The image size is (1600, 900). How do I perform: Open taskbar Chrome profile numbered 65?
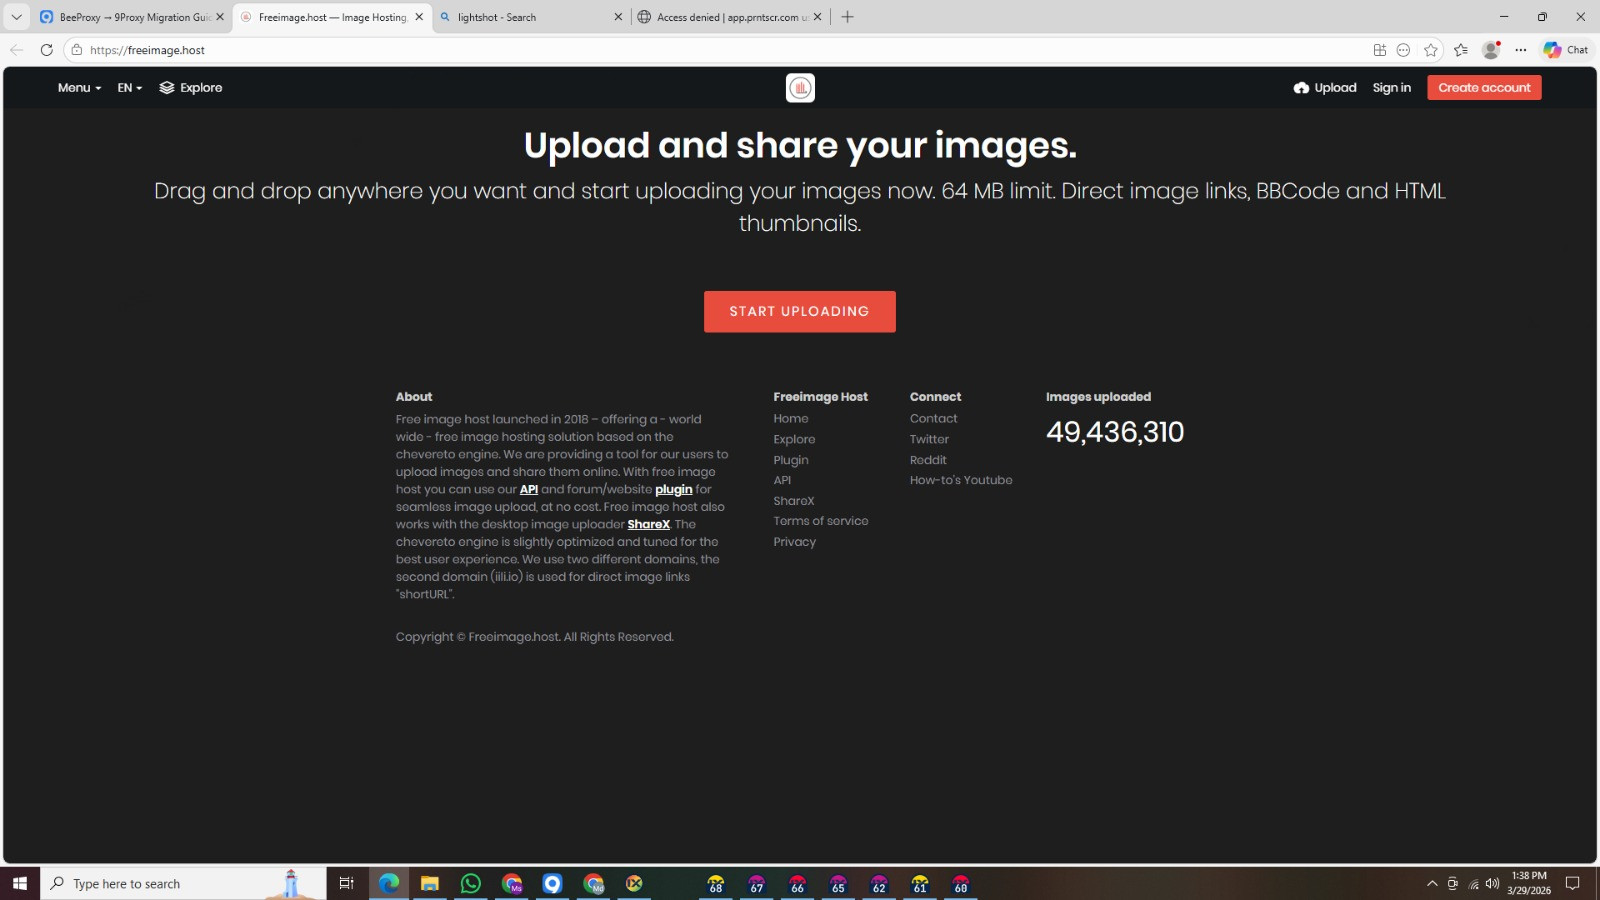pos(839,884)
